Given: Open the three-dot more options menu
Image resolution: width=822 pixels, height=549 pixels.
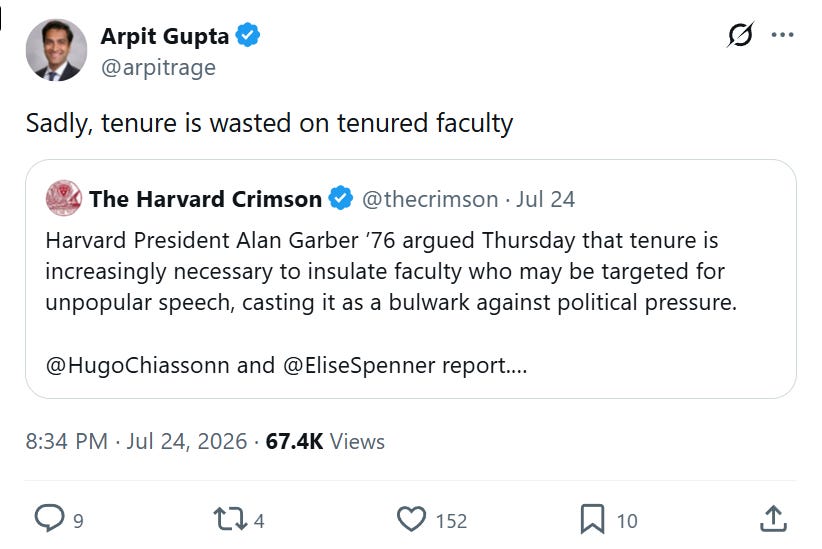Looking at the screenshot, I should tap(782, 35).
